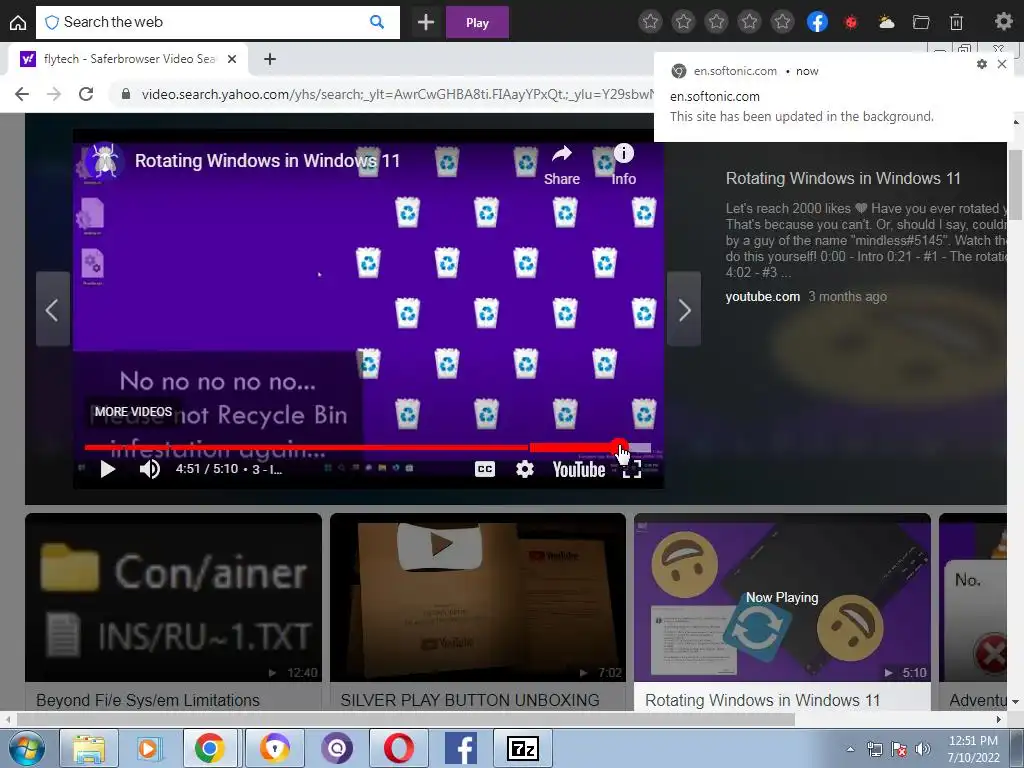Open the media player taskbar icon

(x=148, y=748)
